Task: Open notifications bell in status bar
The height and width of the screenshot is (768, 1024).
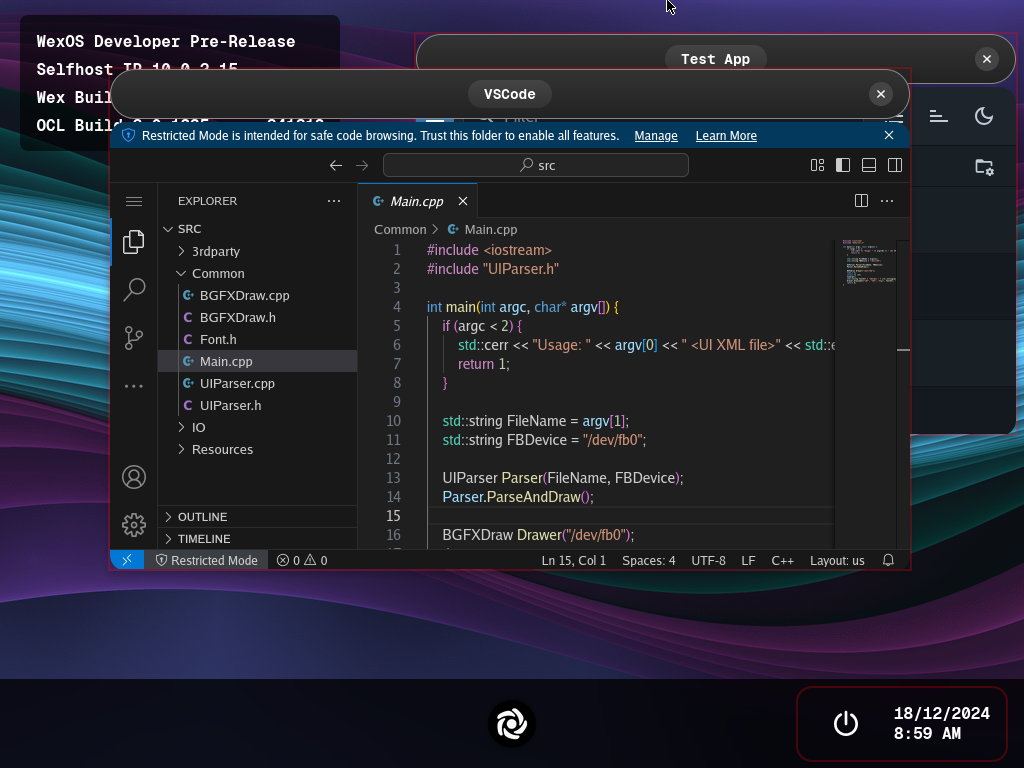Action: point(888,560)
